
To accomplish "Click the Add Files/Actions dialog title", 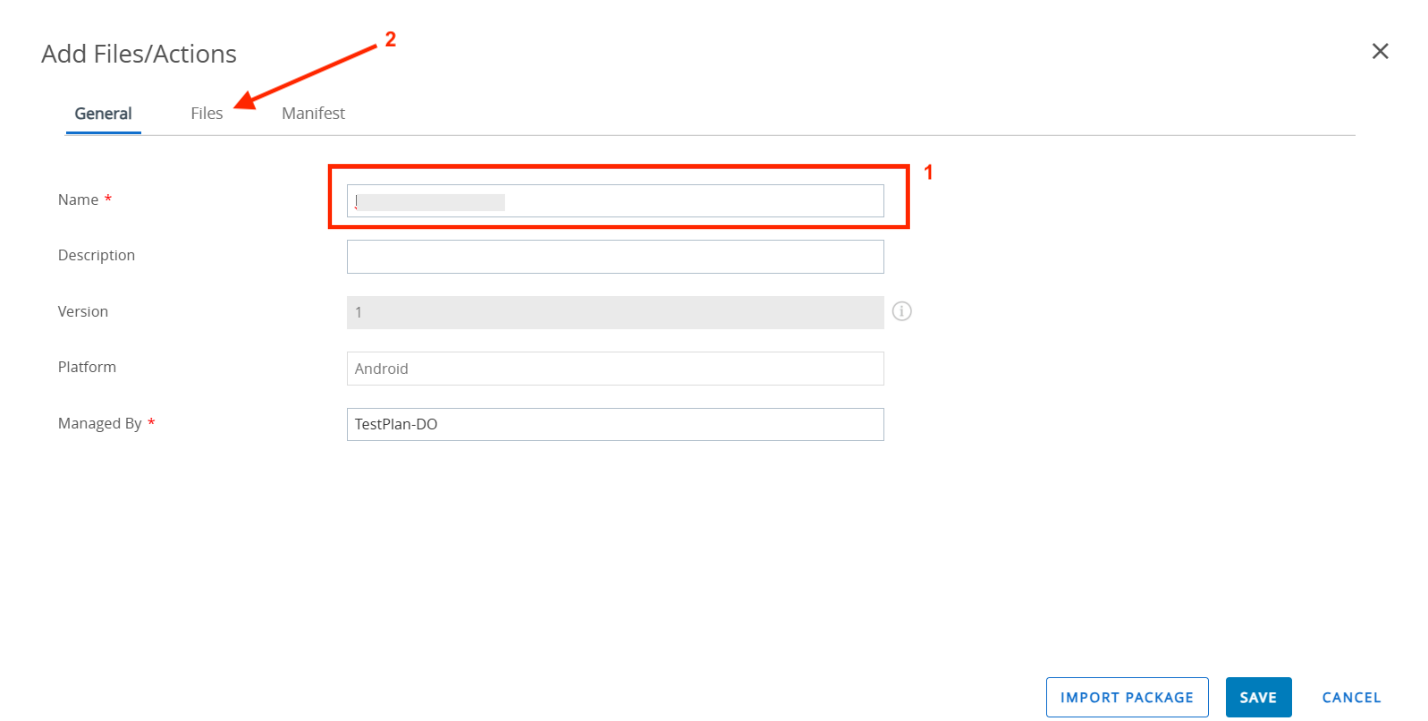I will [x=139, y=54].
